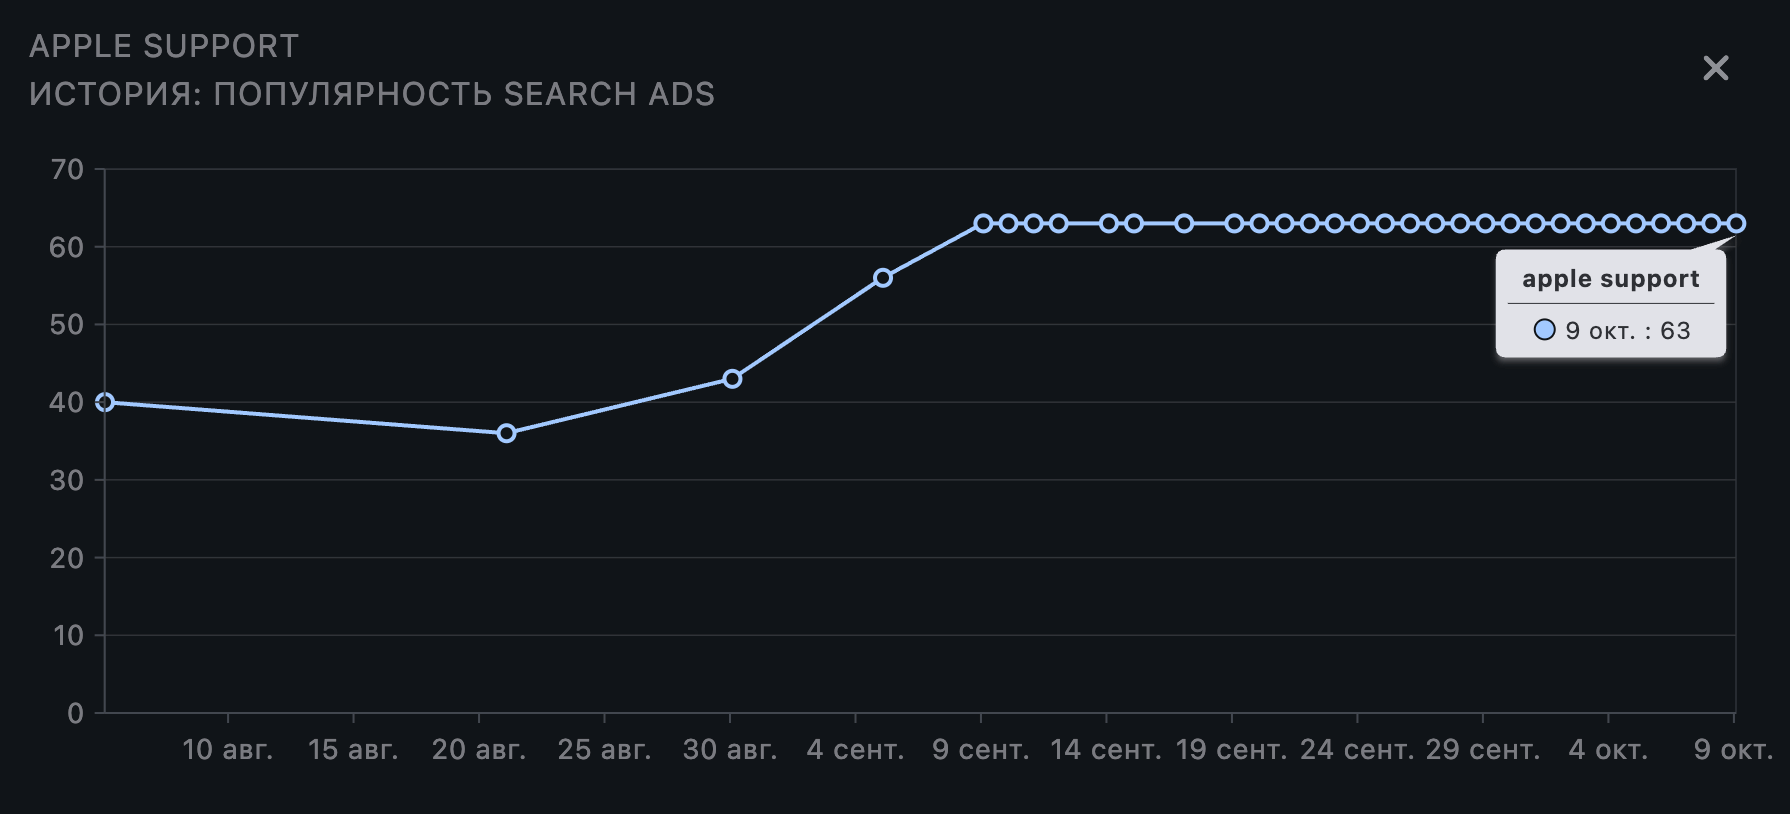Click the 14 сент. data point on the line
This screenshot has height=814, width=1790.
(1108, 224)
